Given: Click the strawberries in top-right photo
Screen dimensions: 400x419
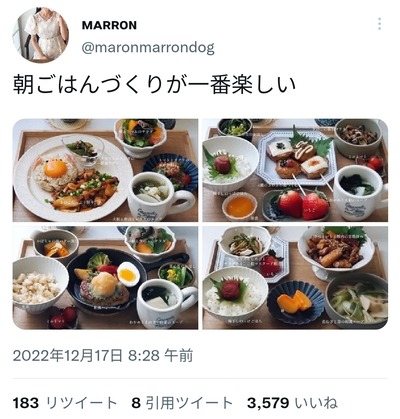Looking at the screenshot, I should (303, 204).
